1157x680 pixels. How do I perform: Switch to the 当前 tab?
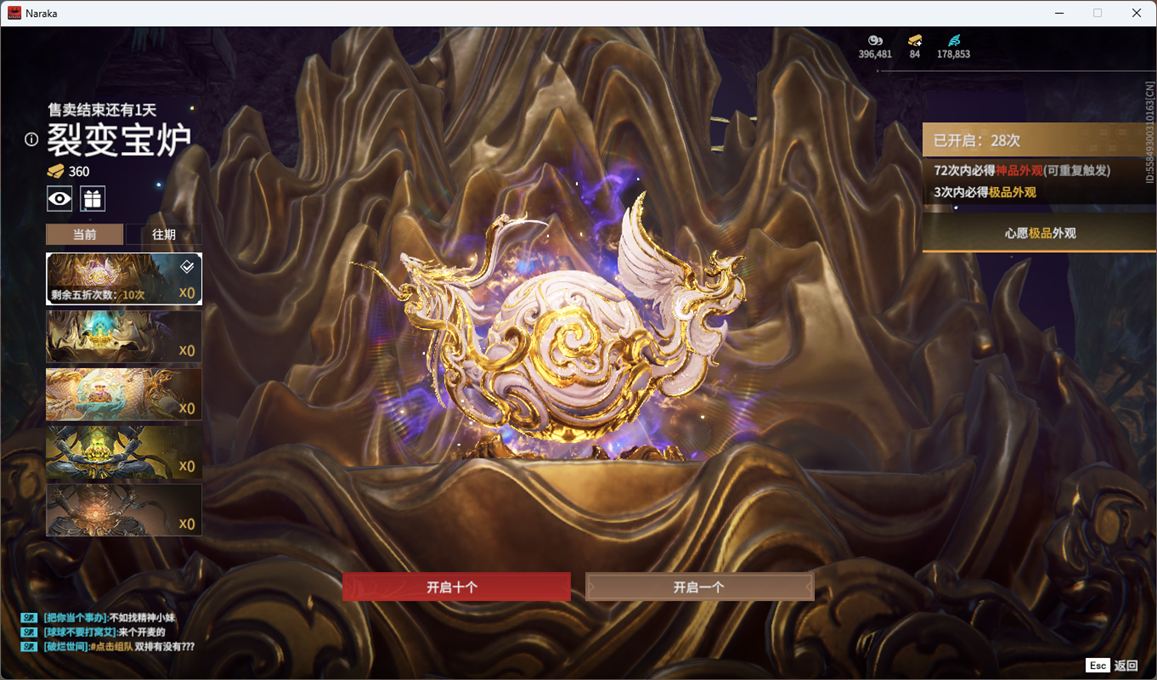click(x=85, y=235)
